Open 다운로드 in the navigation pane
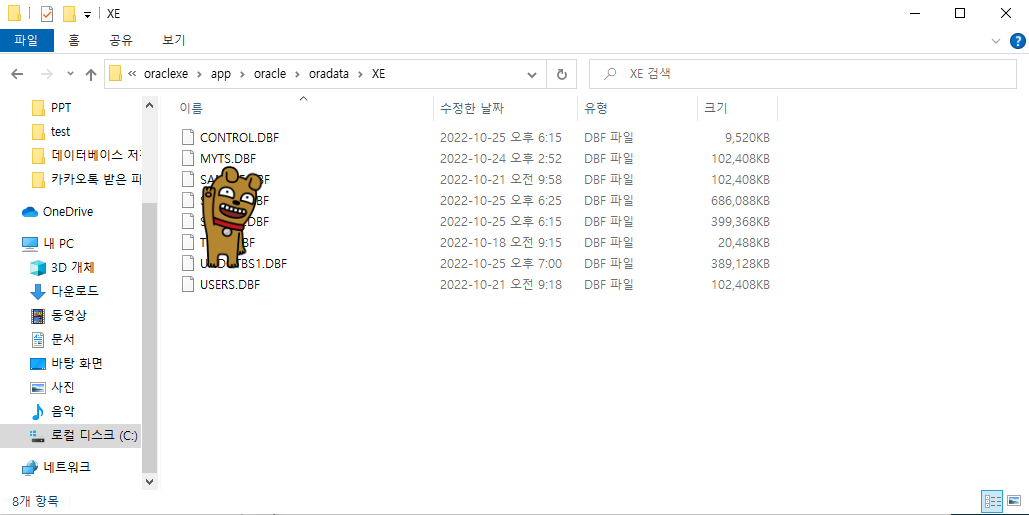Image resolution: width=1029 pixels, height=515 pixels. (x=74, y=291)
